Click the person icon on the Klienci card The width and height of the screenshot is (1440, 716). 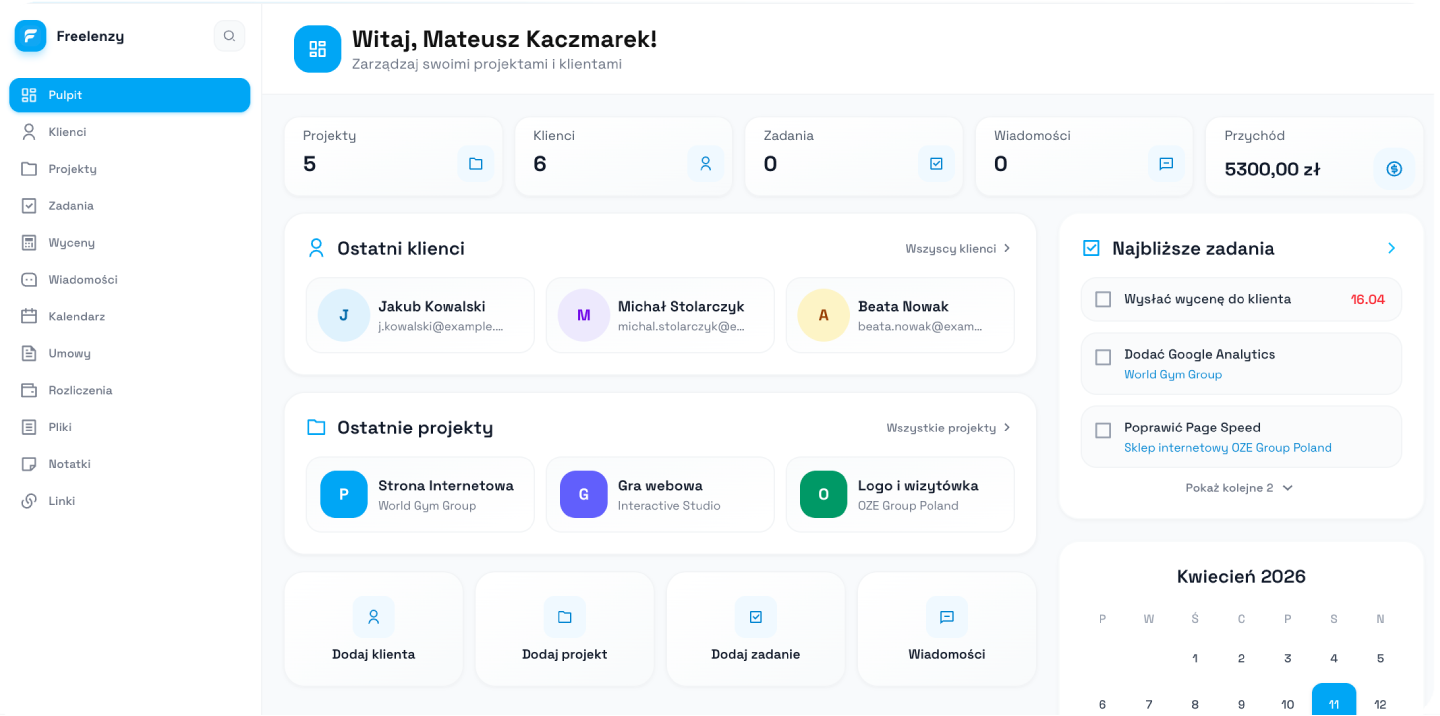705,163
